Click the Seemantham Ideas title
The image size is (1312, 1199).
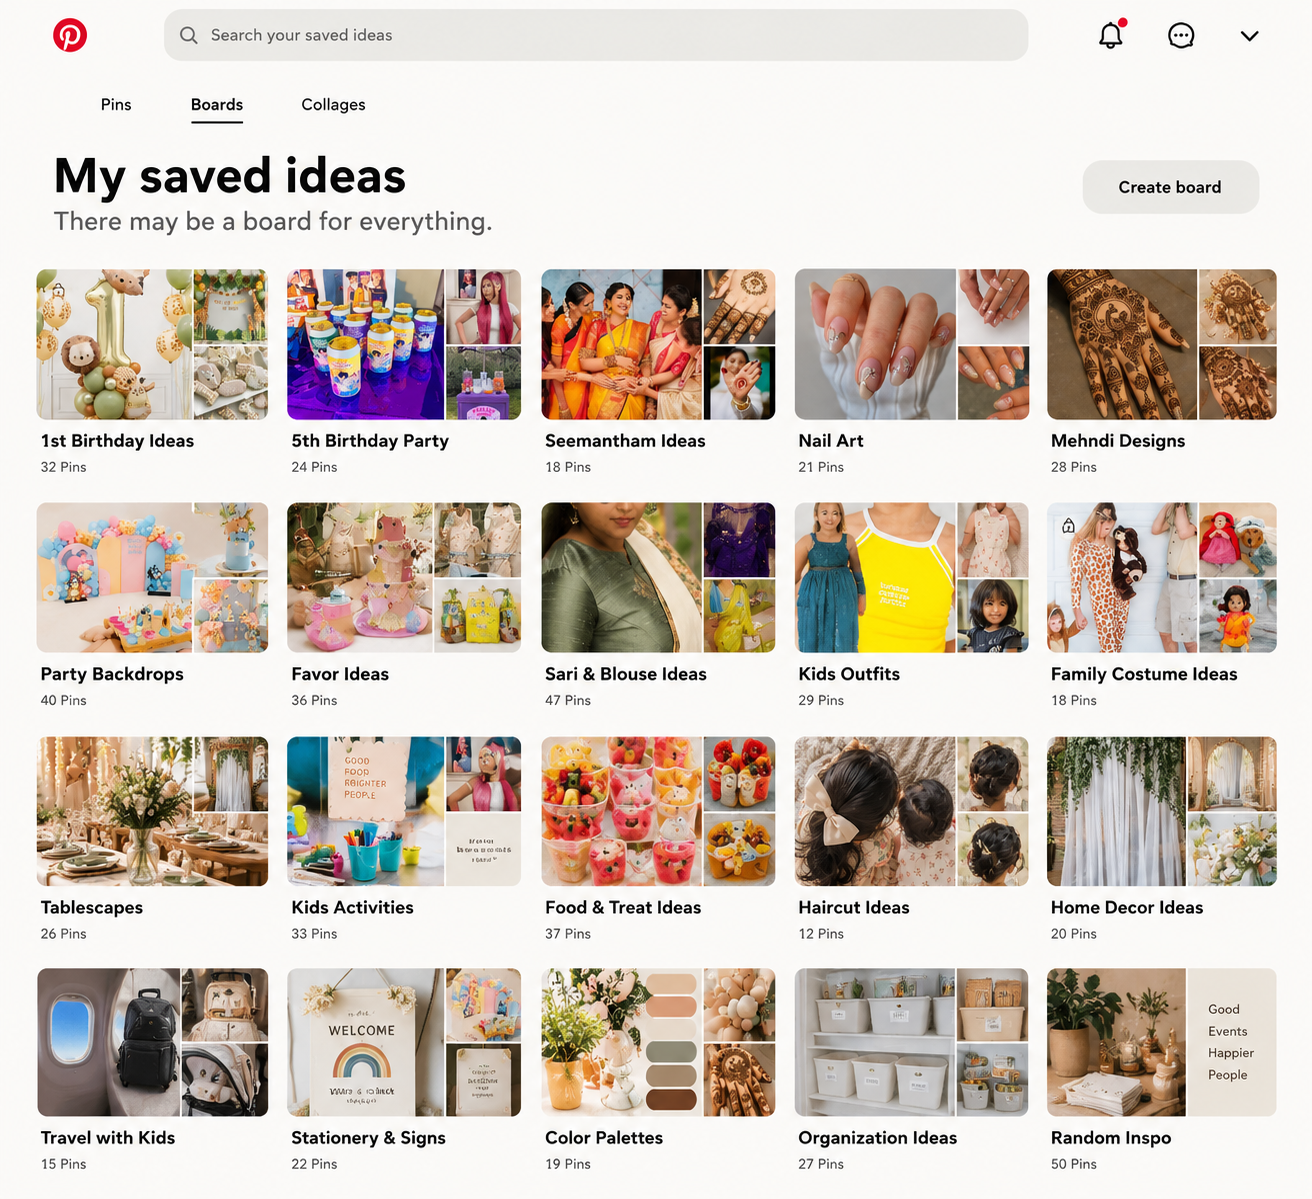click(625, 441)
